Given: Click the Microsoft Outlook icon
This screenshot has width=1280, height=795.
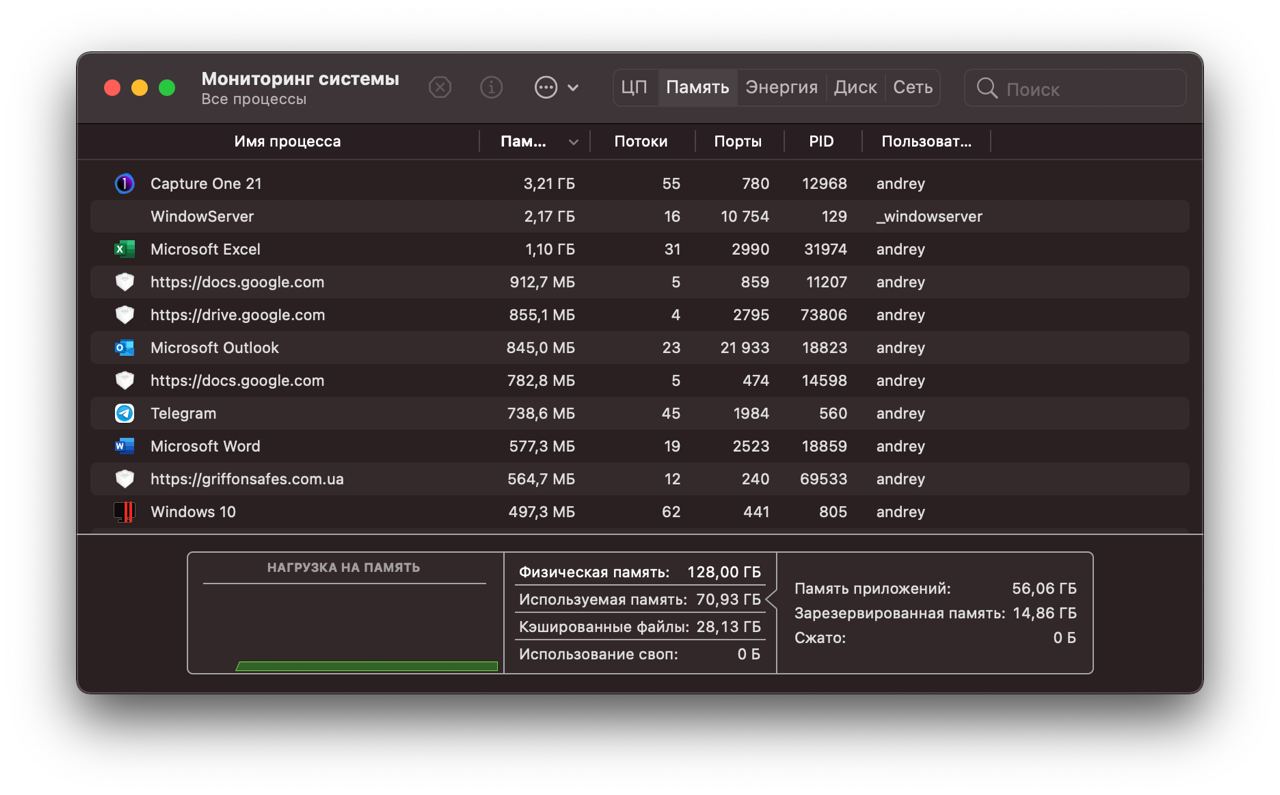Looking at the screenshot, I should point(124,348).
